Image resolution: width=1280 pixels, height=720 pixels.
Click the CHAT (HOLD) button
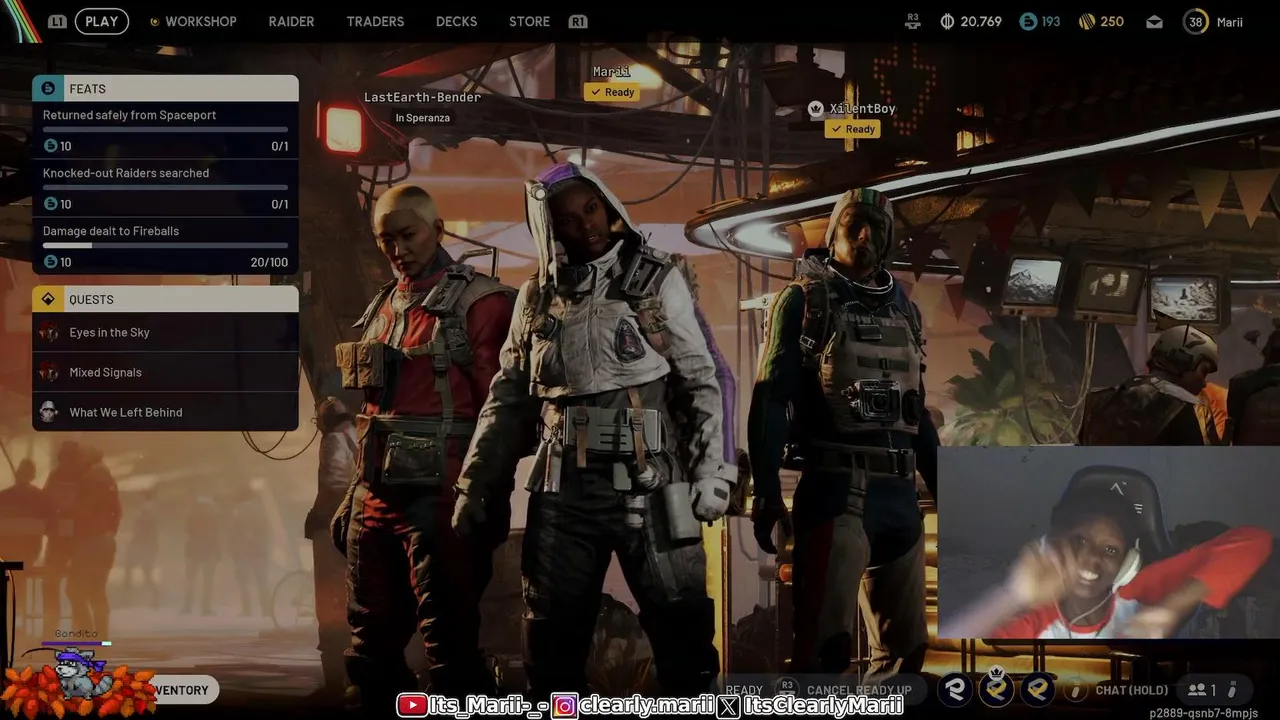pos(1131,690)
